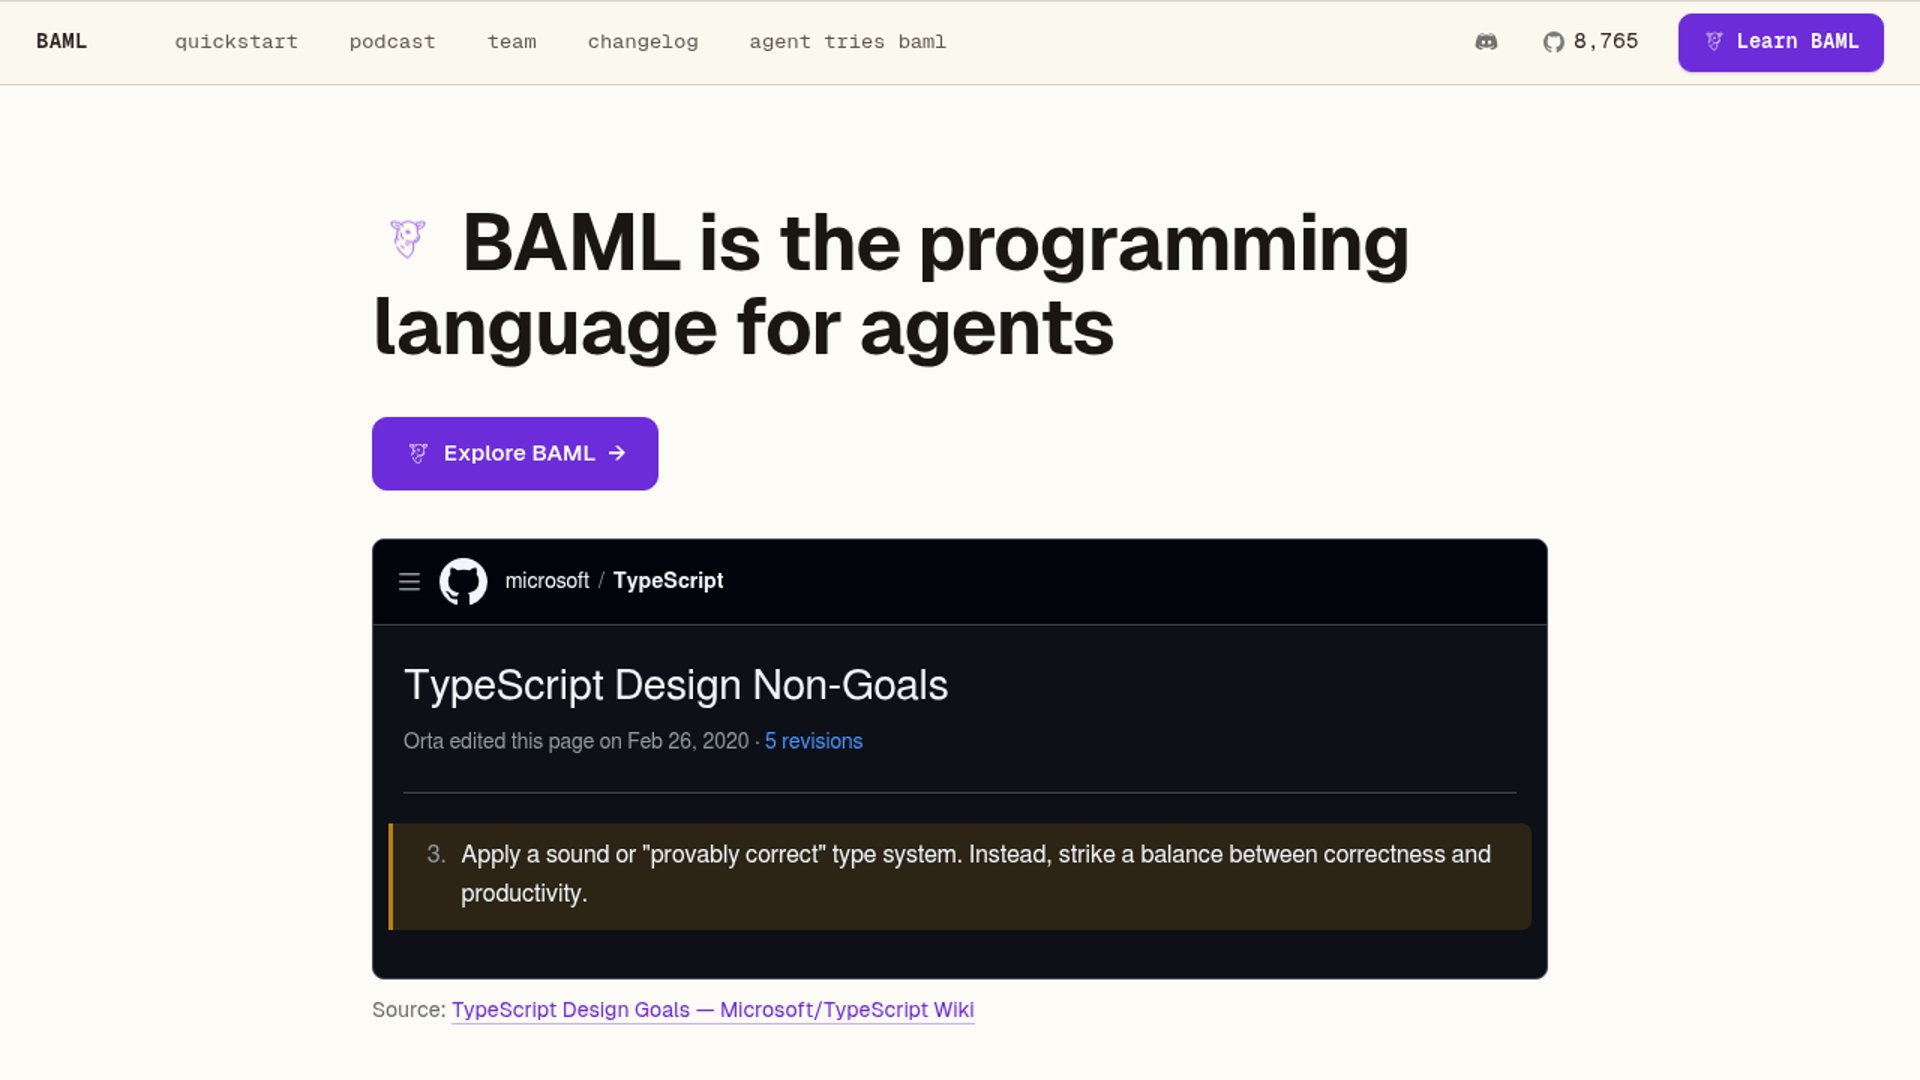
Task: Open TypeScript Design Goals wiki source link
Action: [713, 1010]
